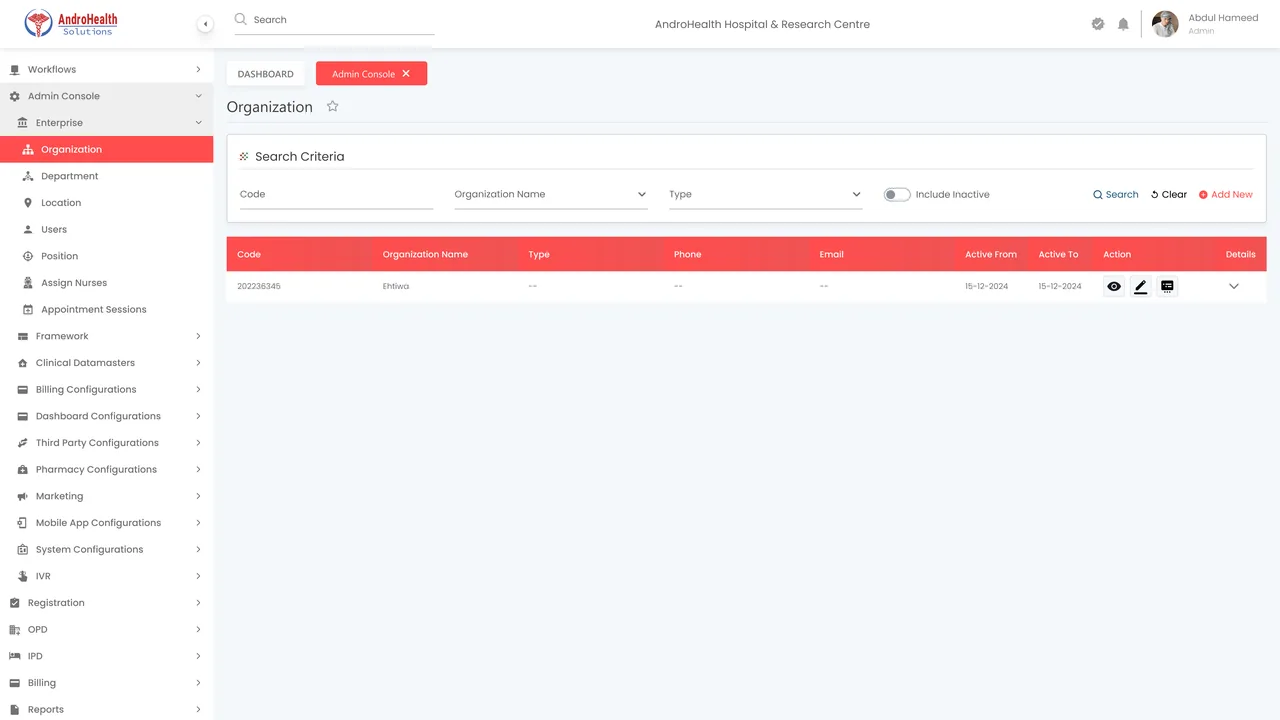
Task: Collapse the Admin Console menu chevron
Action: pos(198,96)
